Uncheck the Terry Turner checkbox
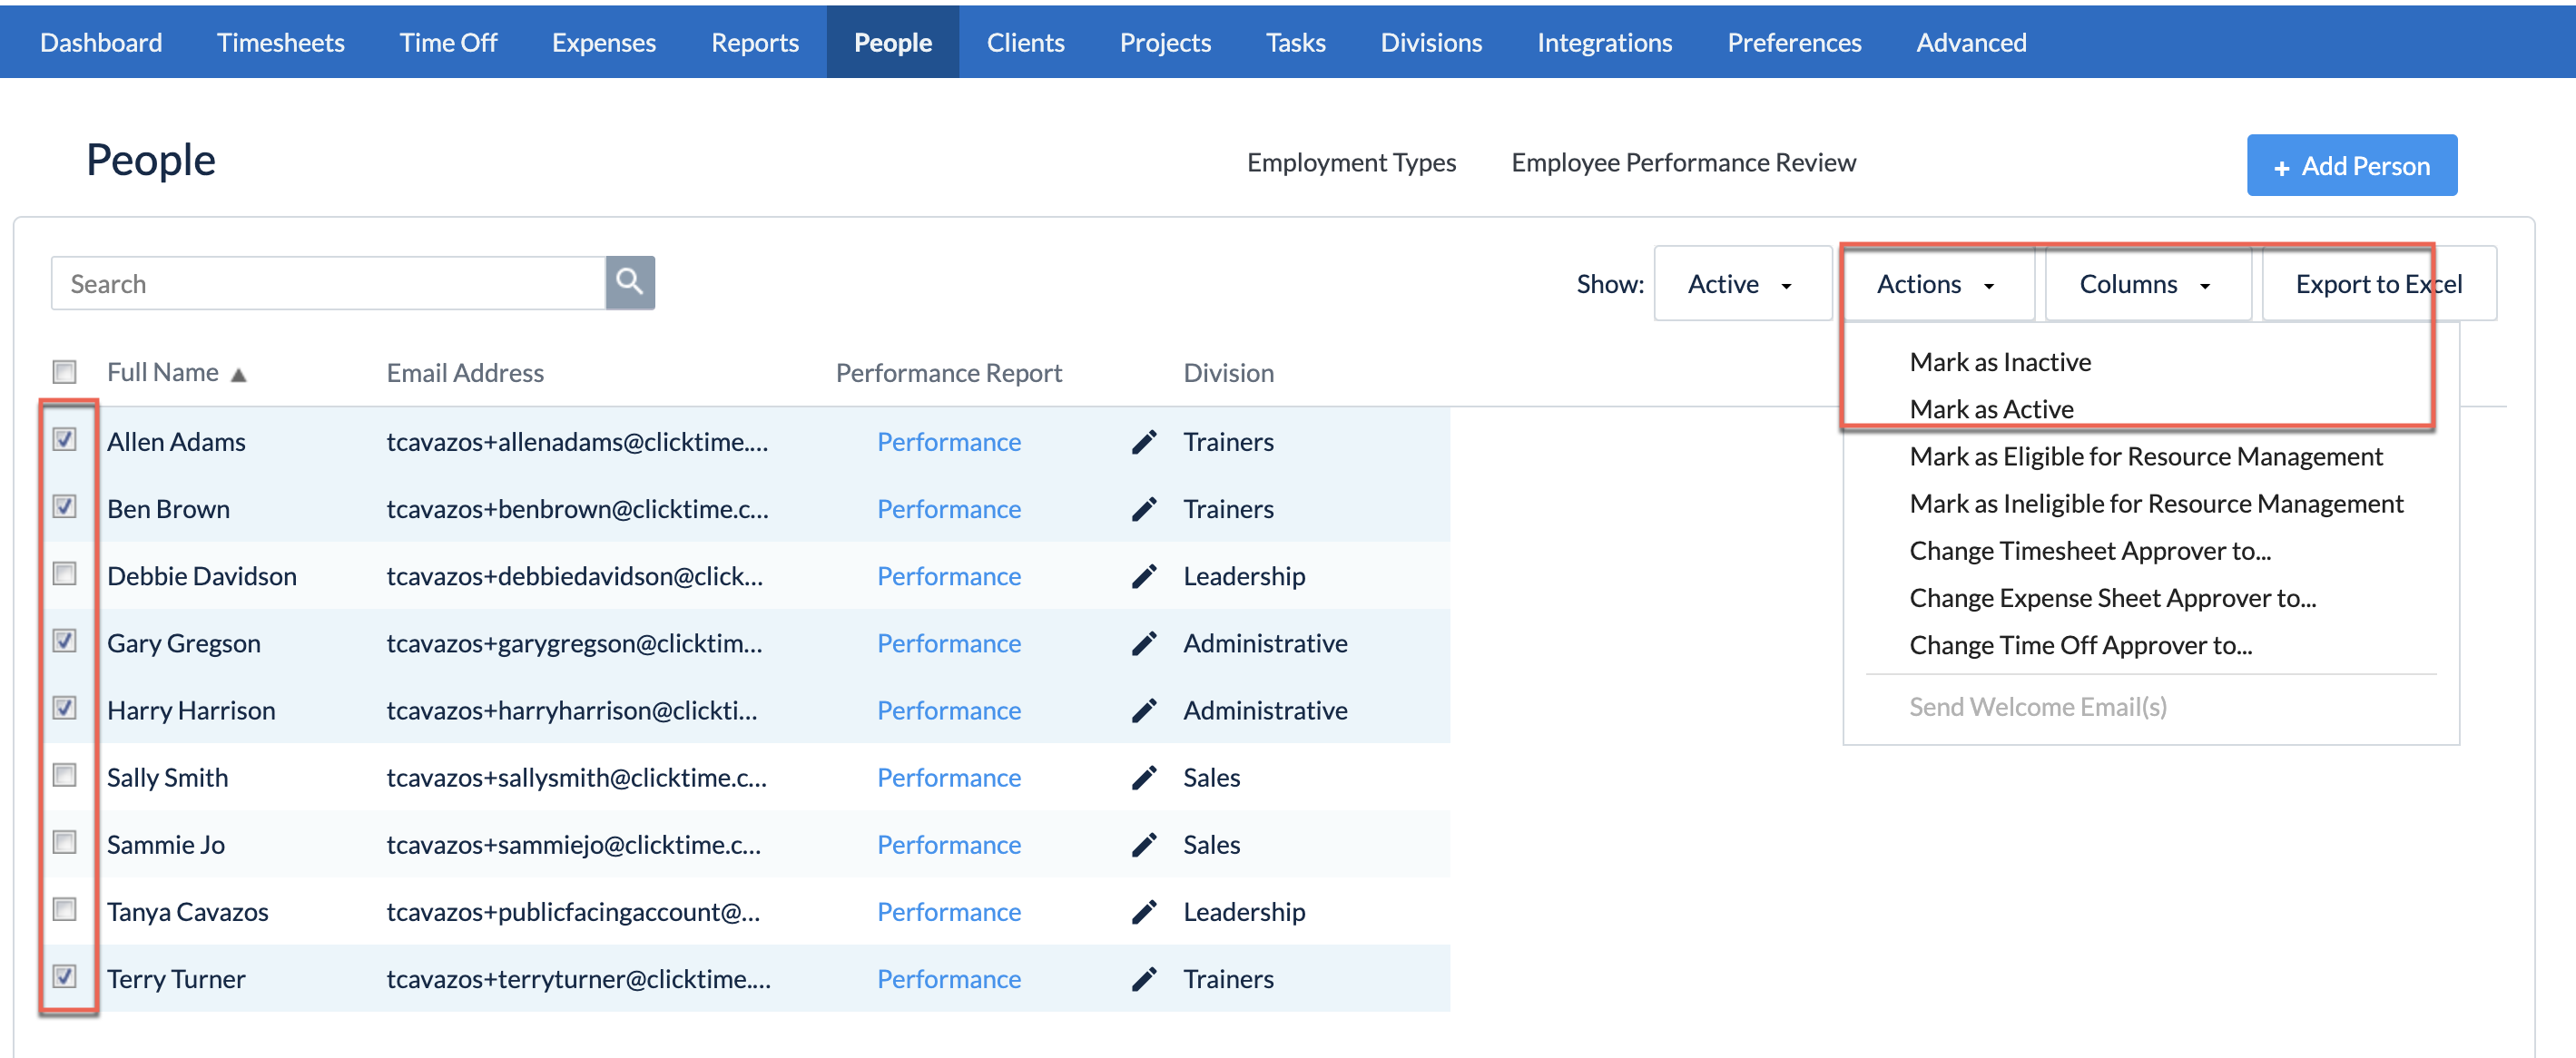The height and width of the screenshot is (1058, 2576). tap(65, 975)
